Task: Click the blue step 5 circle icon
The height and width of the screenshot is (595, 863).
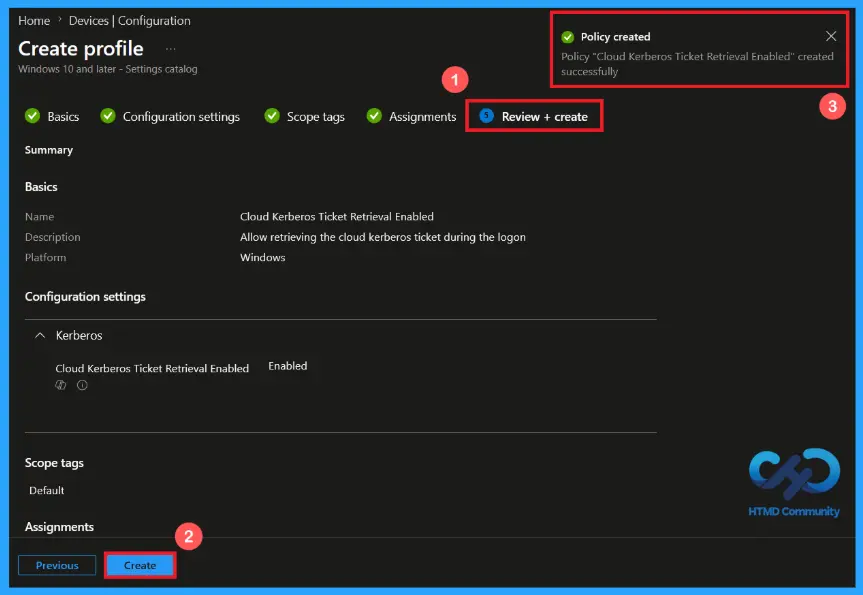Action: pos(487,116)
